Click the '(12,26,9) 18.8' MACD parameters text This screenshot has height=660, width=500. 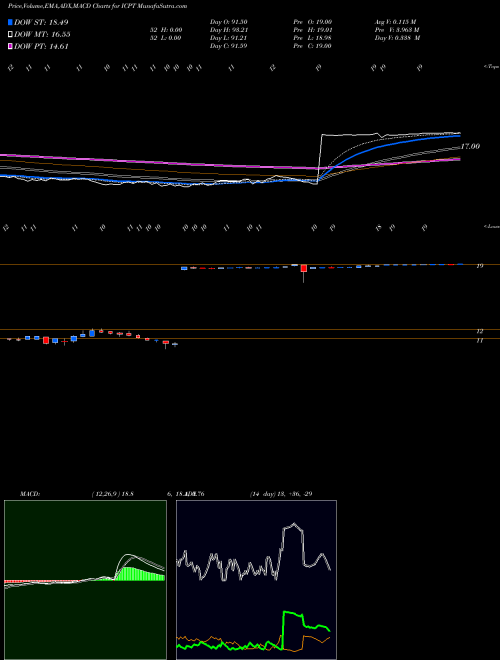[x=112, y=494]
